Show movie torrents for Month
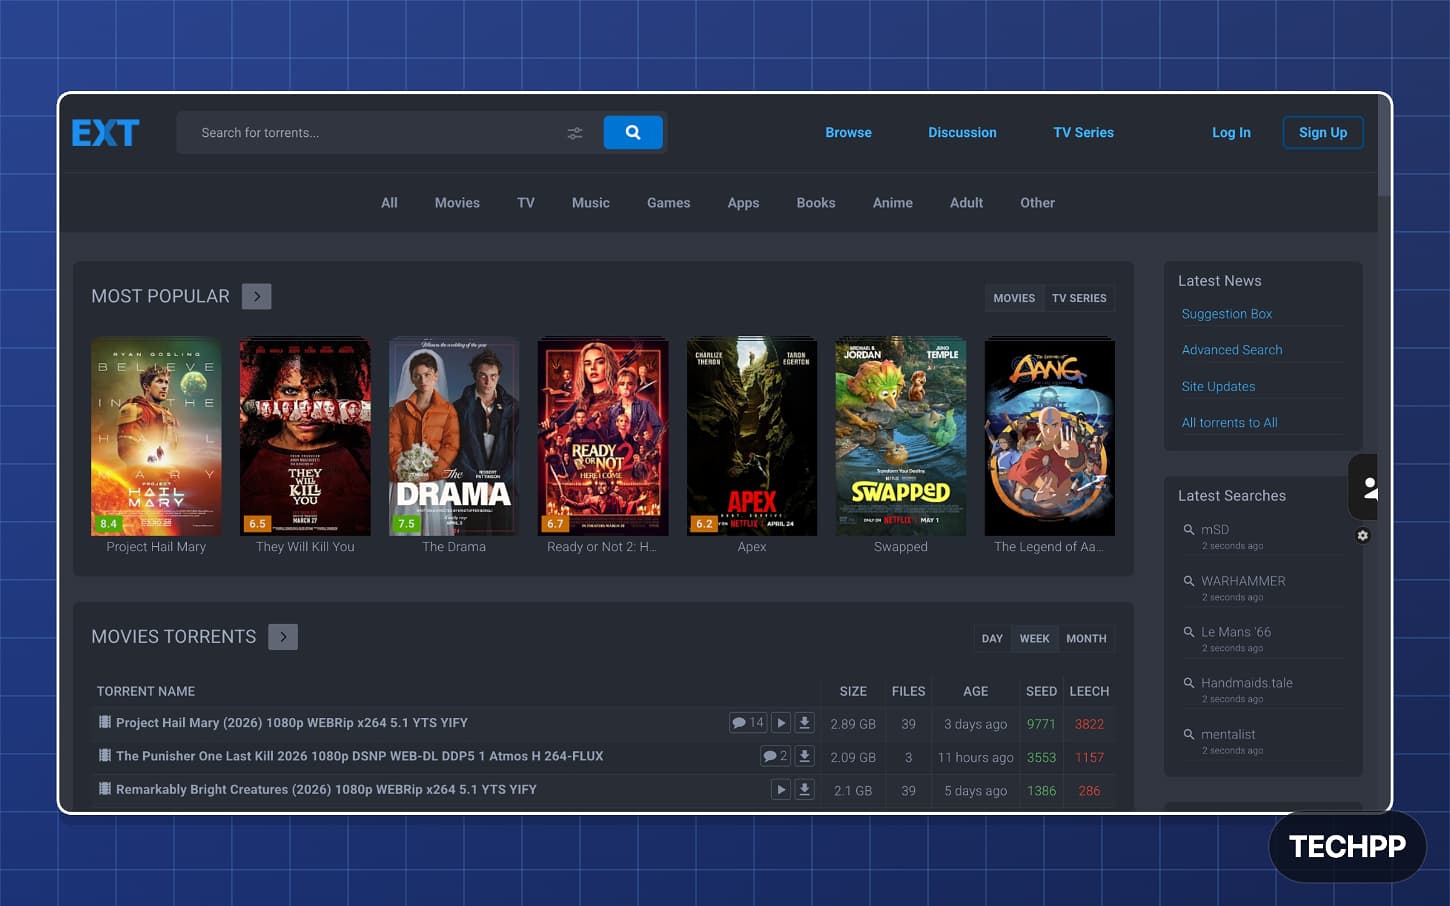This screenshot has width=1450, height=906. click(x=1086, y=638)
